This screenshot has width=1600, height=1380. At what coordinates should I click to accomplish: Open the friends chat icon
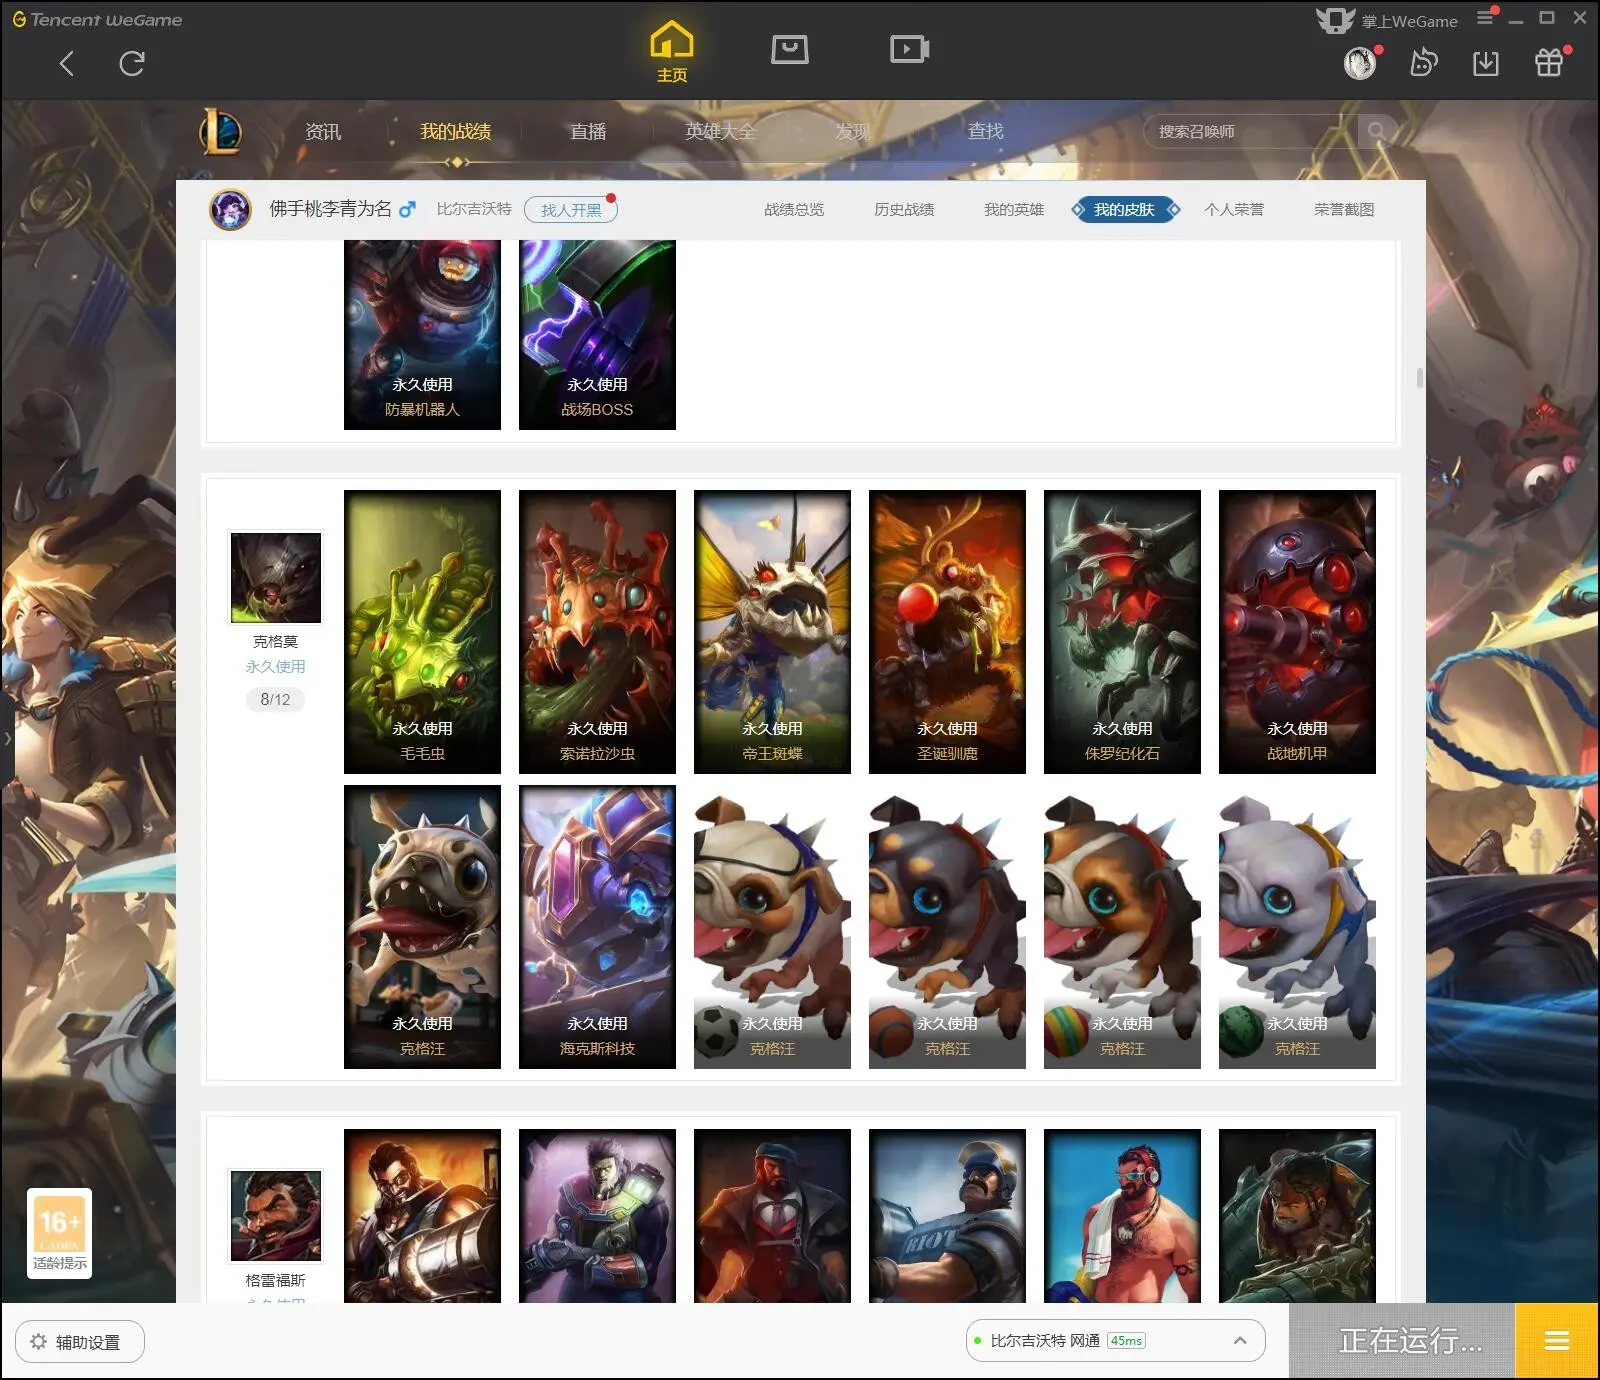[1423, 64]
